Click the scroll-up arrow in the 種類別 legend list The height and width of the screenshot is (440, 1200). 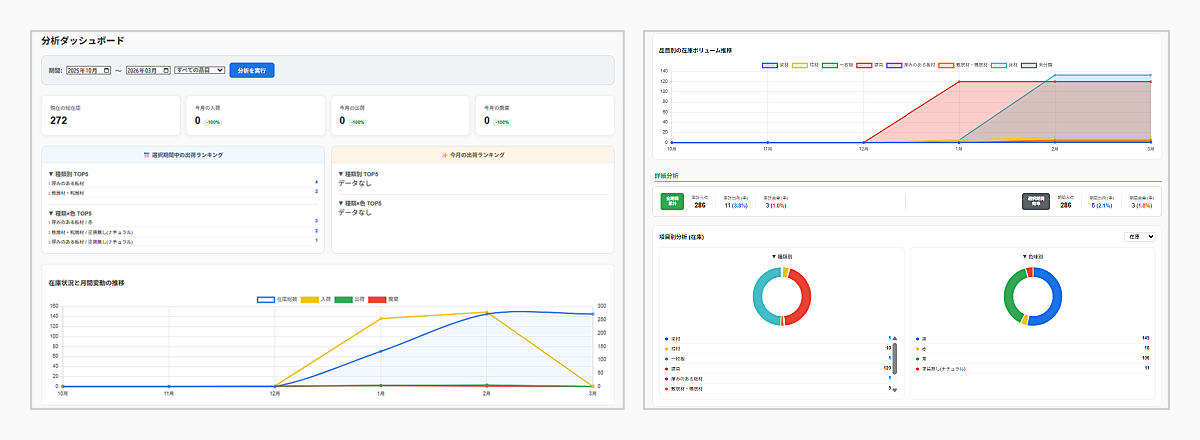tap(895, 338)
